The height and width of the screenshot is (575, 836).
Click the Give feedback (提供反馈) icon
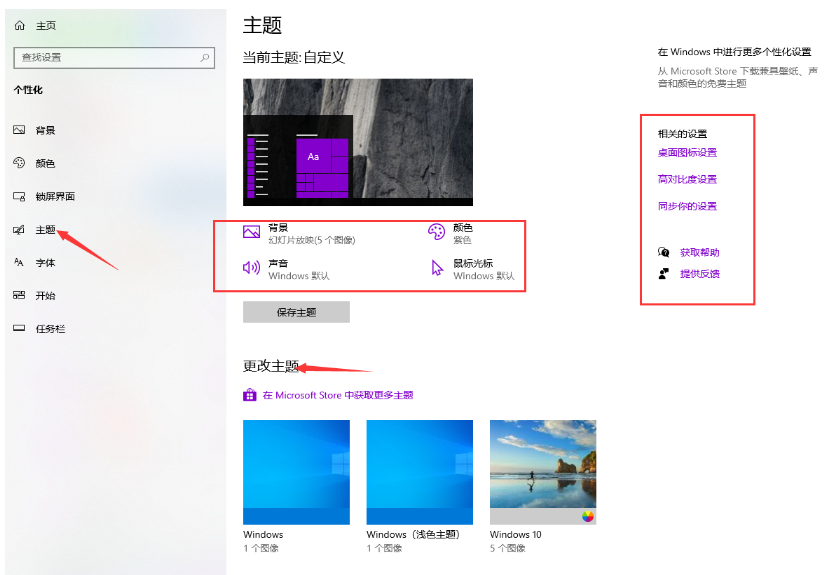coord(663,273)
